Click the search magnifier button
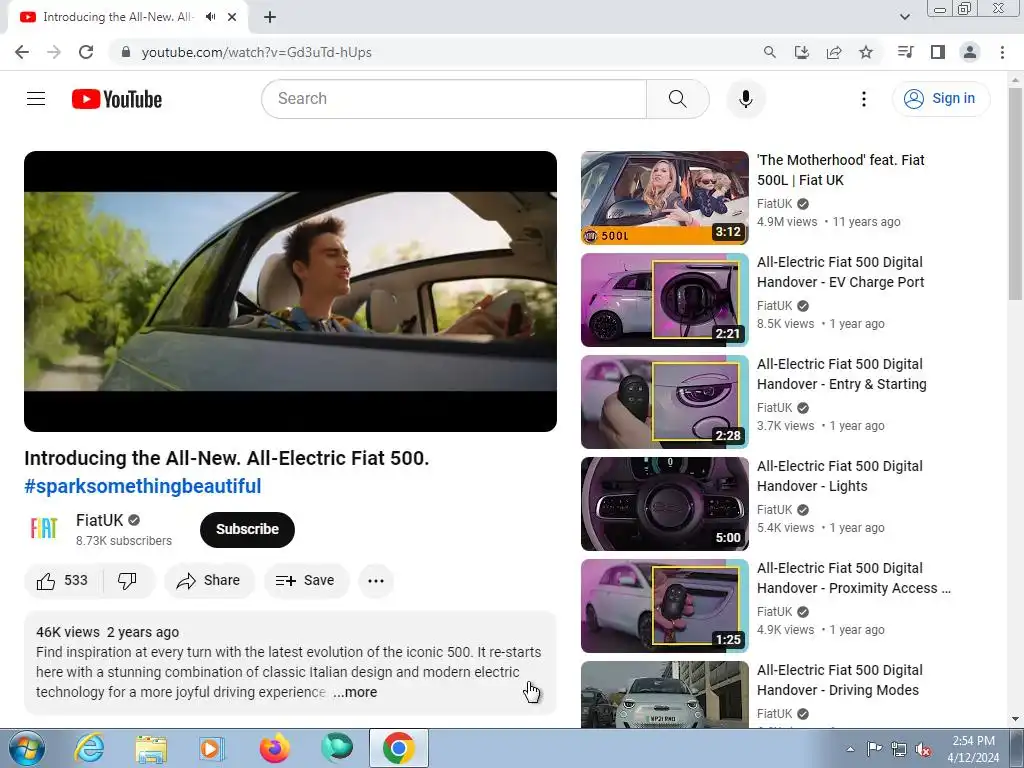Screen dimensions: 1024x768 coord(677,99)
